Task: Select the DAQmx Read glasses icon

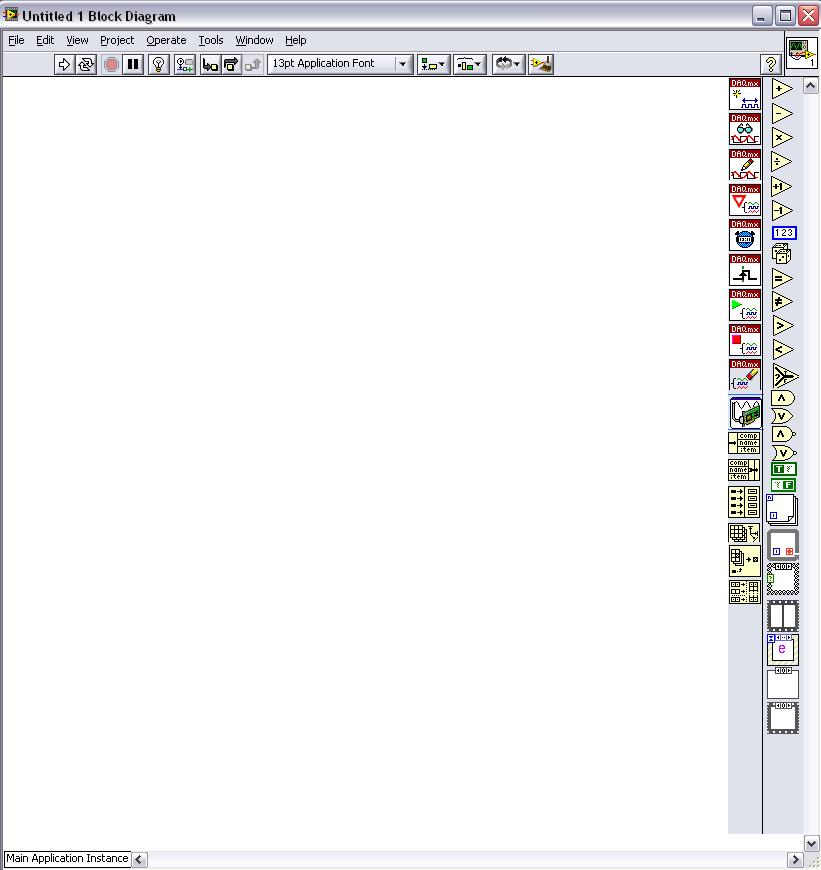Action: [744, 129]
